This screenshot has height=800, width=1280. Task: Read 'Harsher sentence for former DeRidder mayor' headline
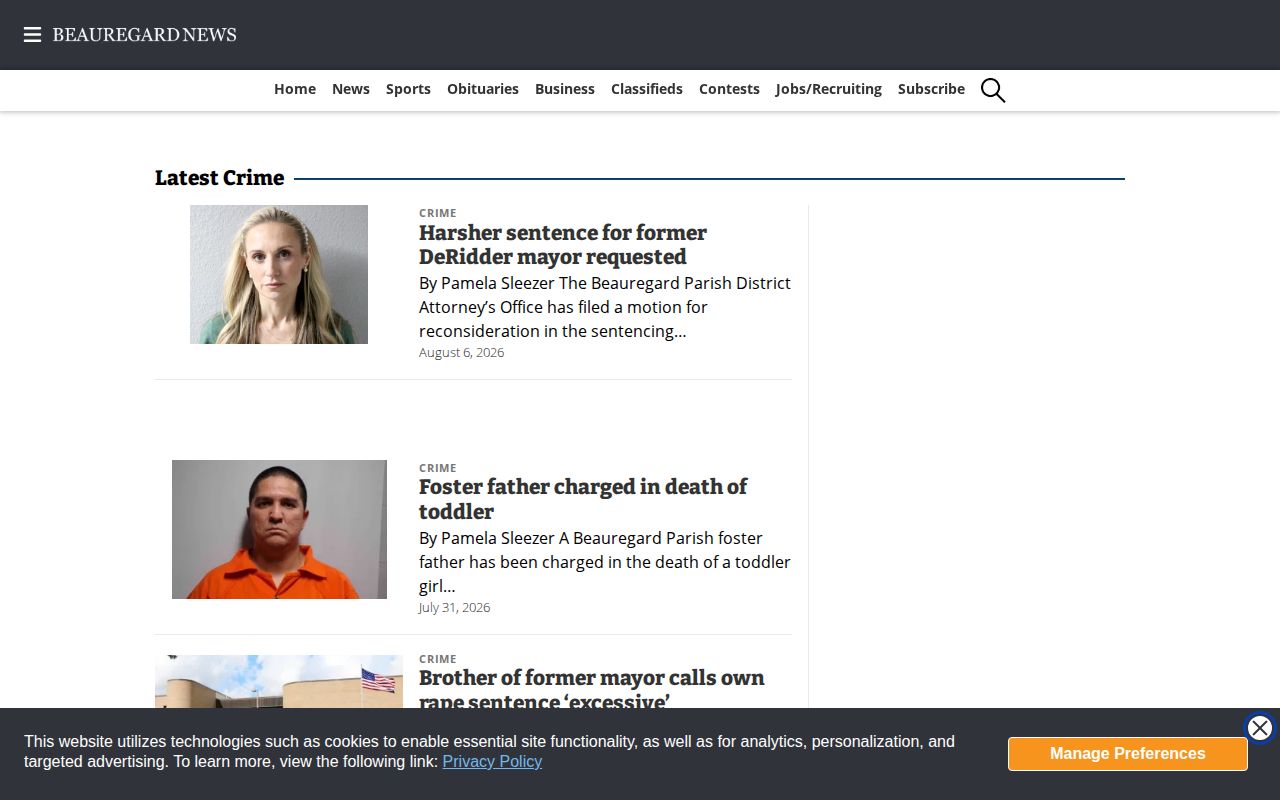coord(563,245)
